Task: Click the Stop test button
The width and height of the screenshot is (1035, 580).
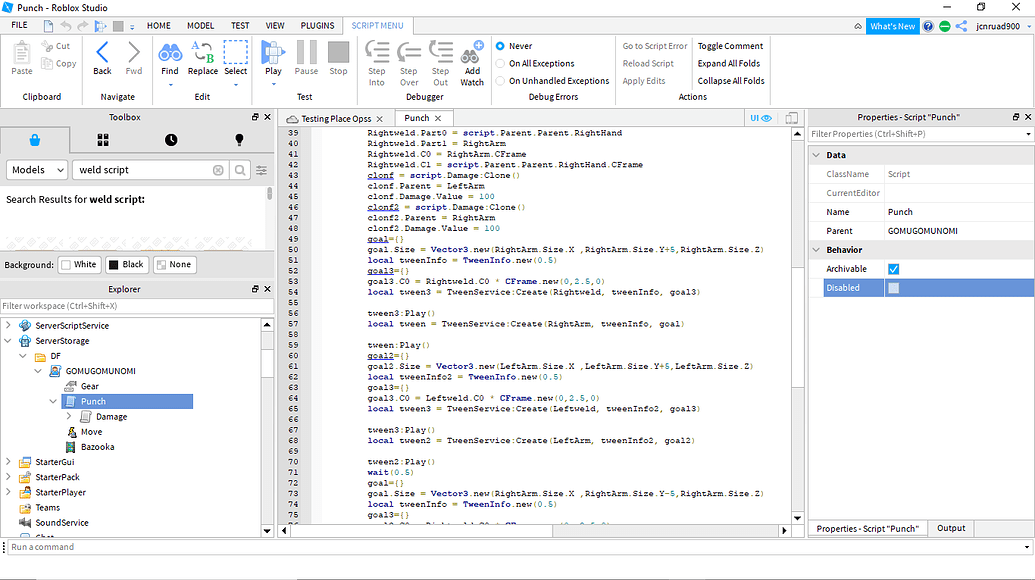Action: pyautogui.click(x=339, y=52)
